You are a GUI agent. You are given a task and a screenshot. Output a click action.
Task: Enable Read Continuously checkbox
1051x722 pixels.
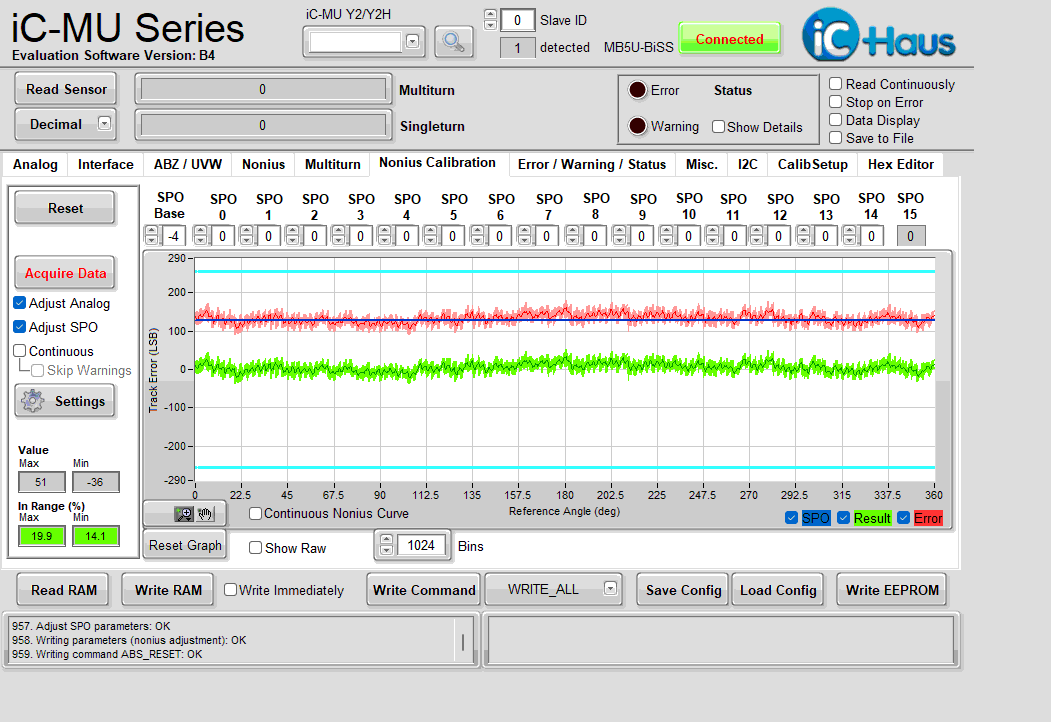836,84
